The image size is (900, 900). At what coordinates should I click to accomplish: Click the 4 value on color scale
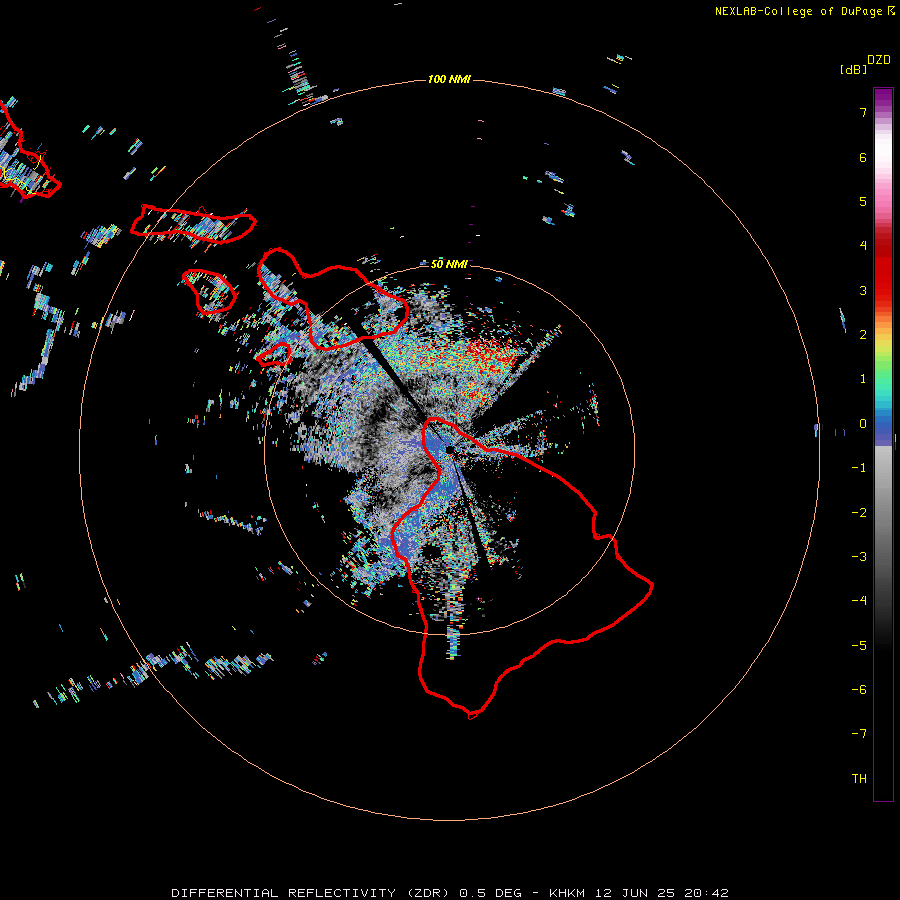863,246
